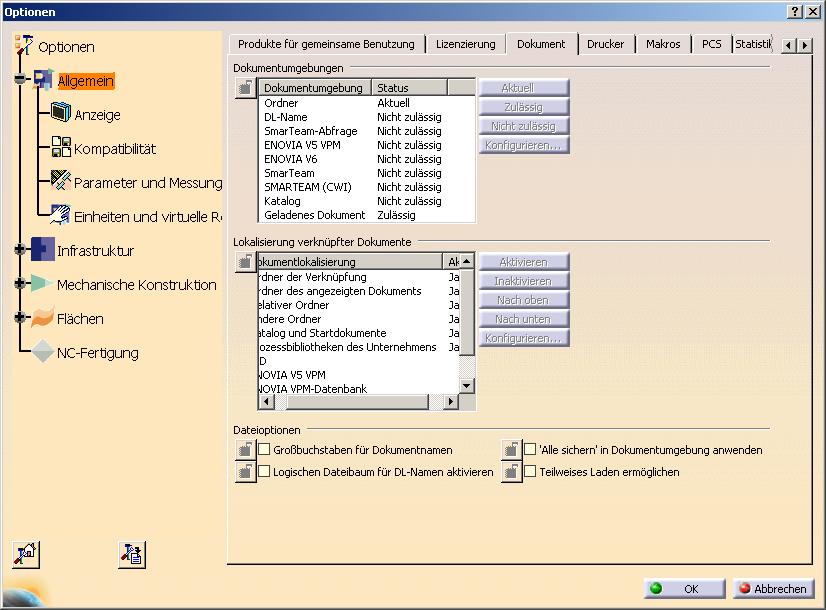This screenshot has width=826, height=610.
Task: Click the Aktuell button
Action: [x=524, y=88]
